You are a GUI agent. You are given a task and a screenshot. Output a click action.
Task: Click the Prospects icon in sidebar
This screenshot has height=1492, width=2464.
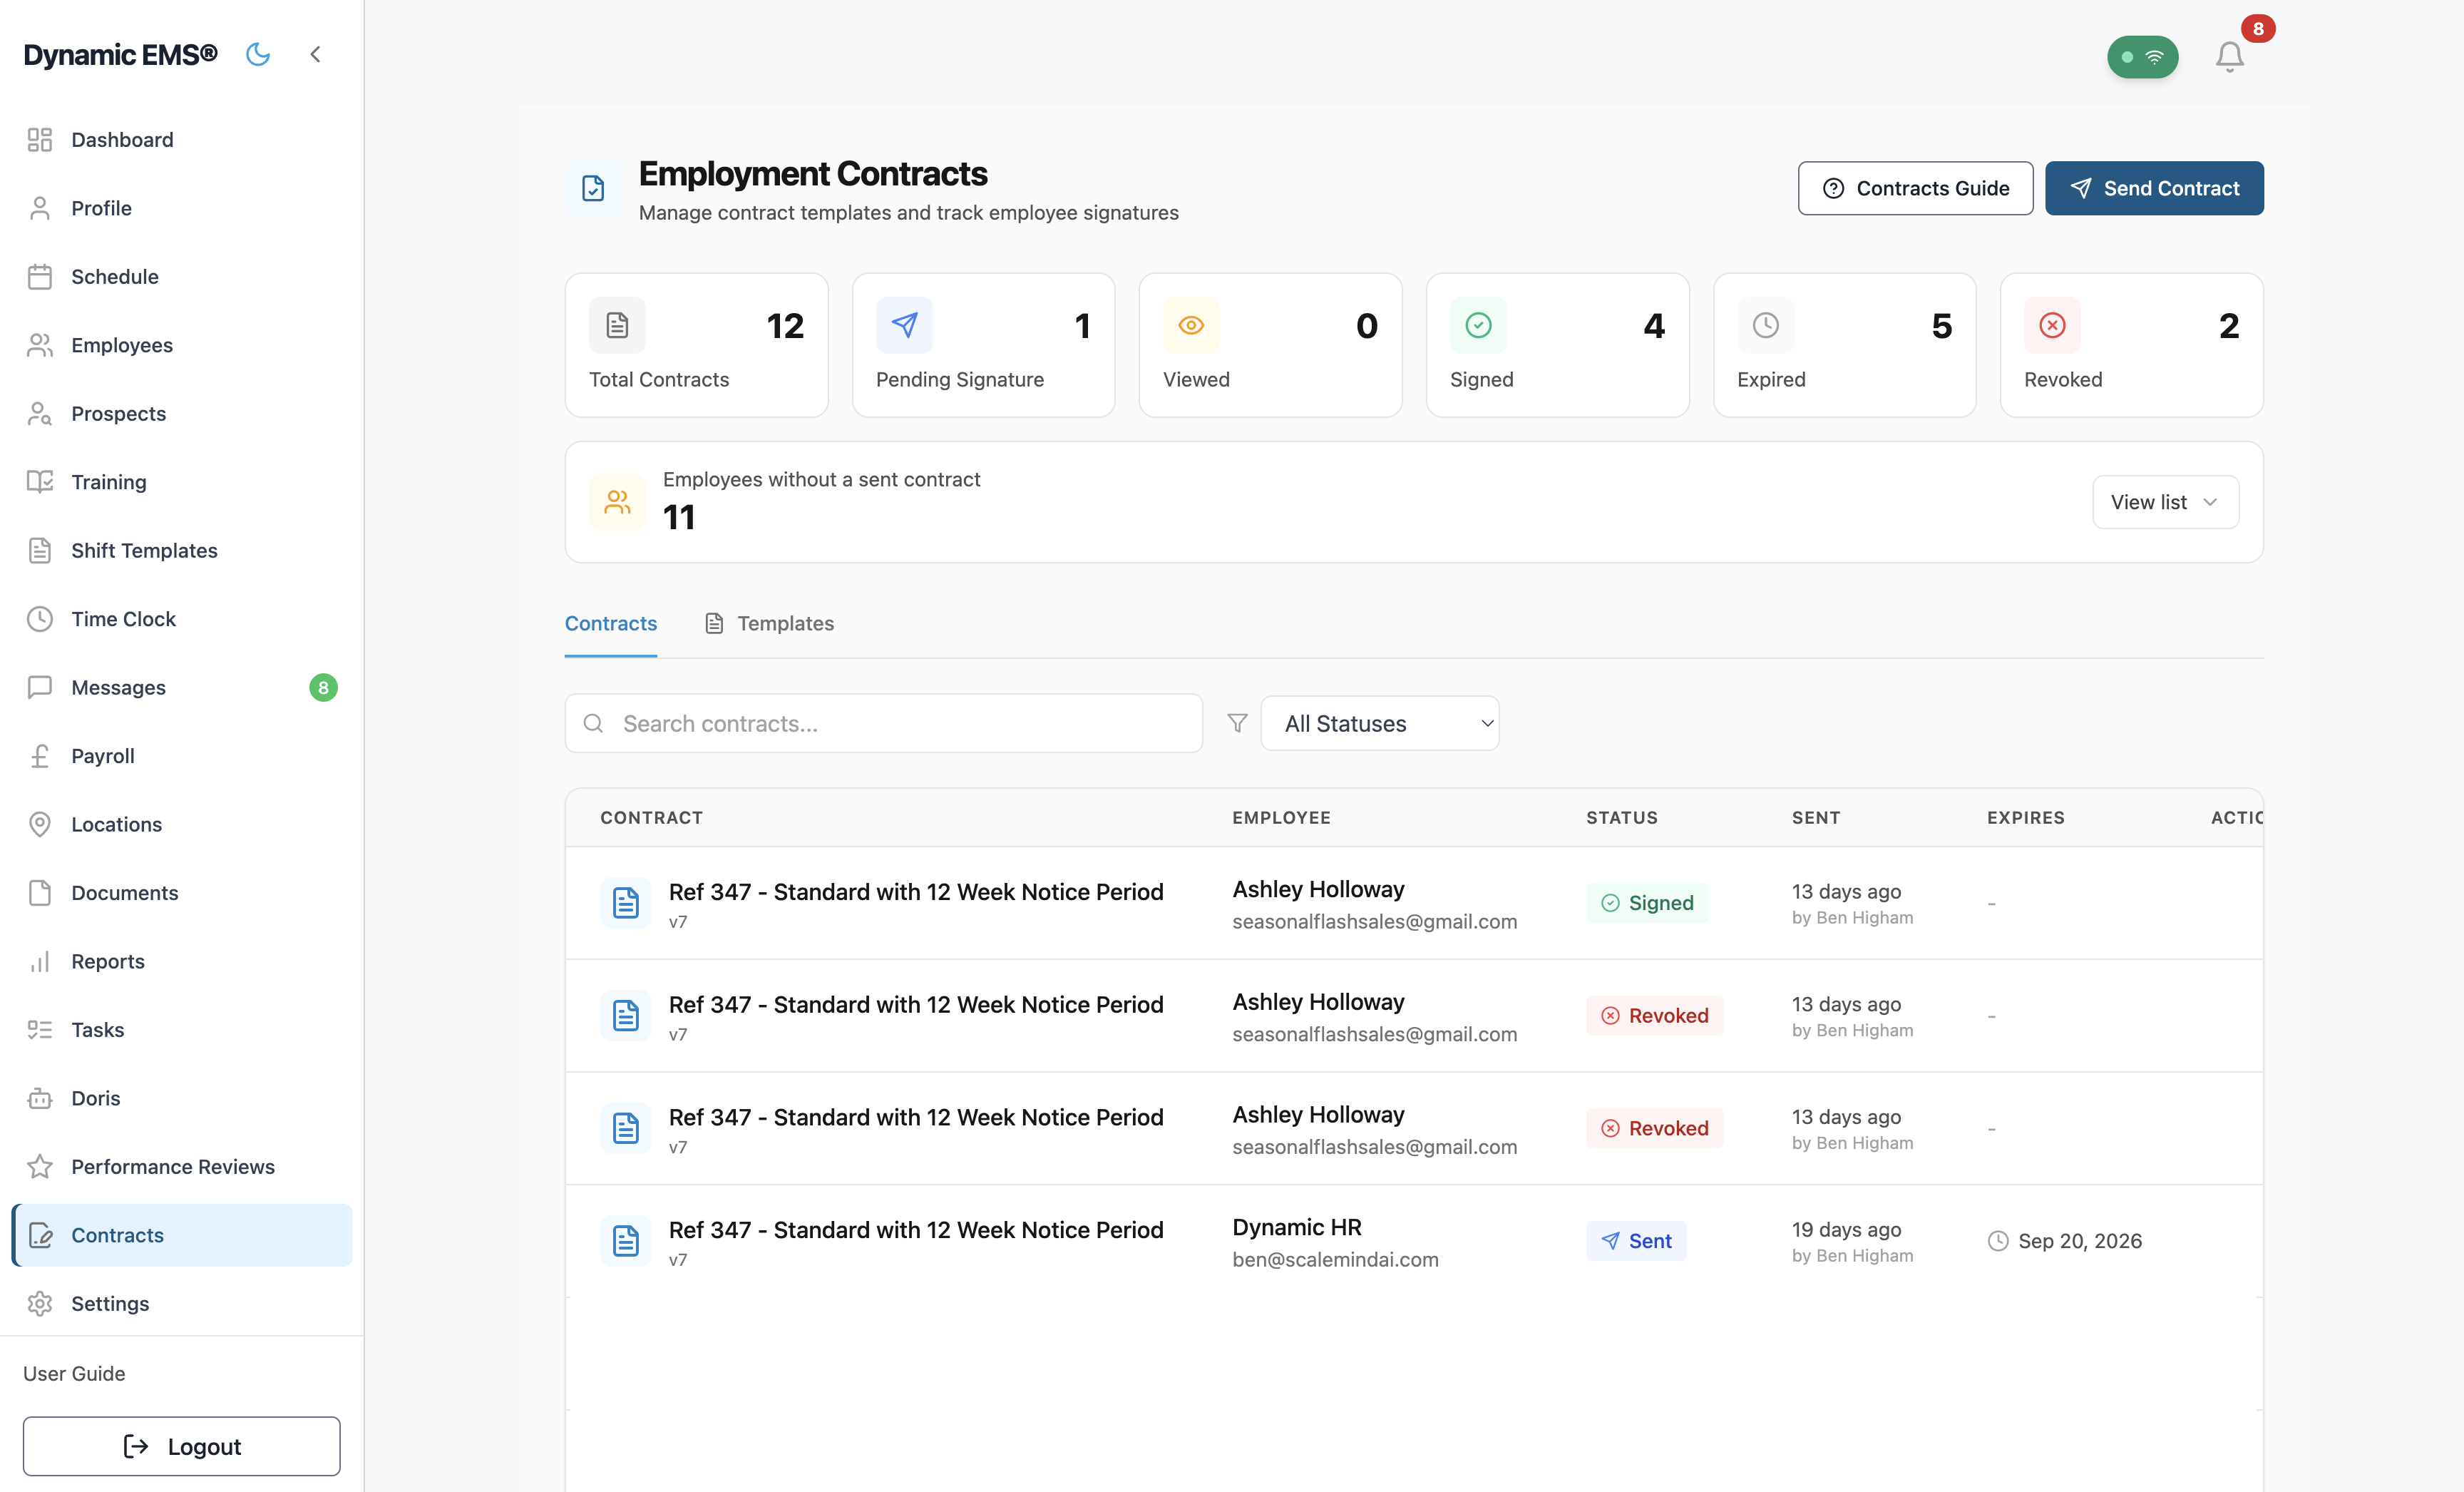pyautogui.click(x=40, y=414)
